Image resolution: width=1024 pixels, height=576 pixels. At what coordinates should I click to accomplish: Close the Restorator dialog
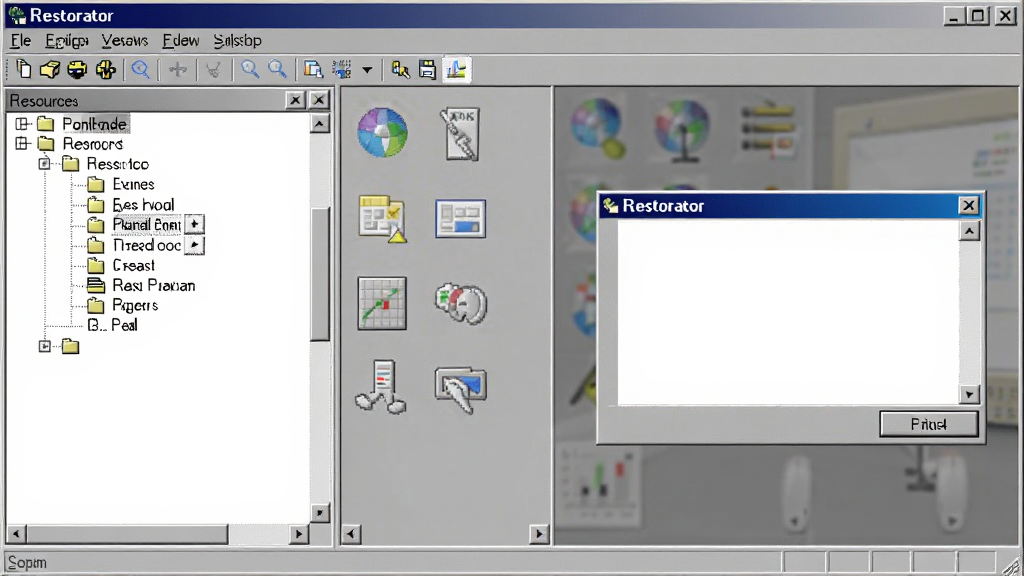(968, 206)
